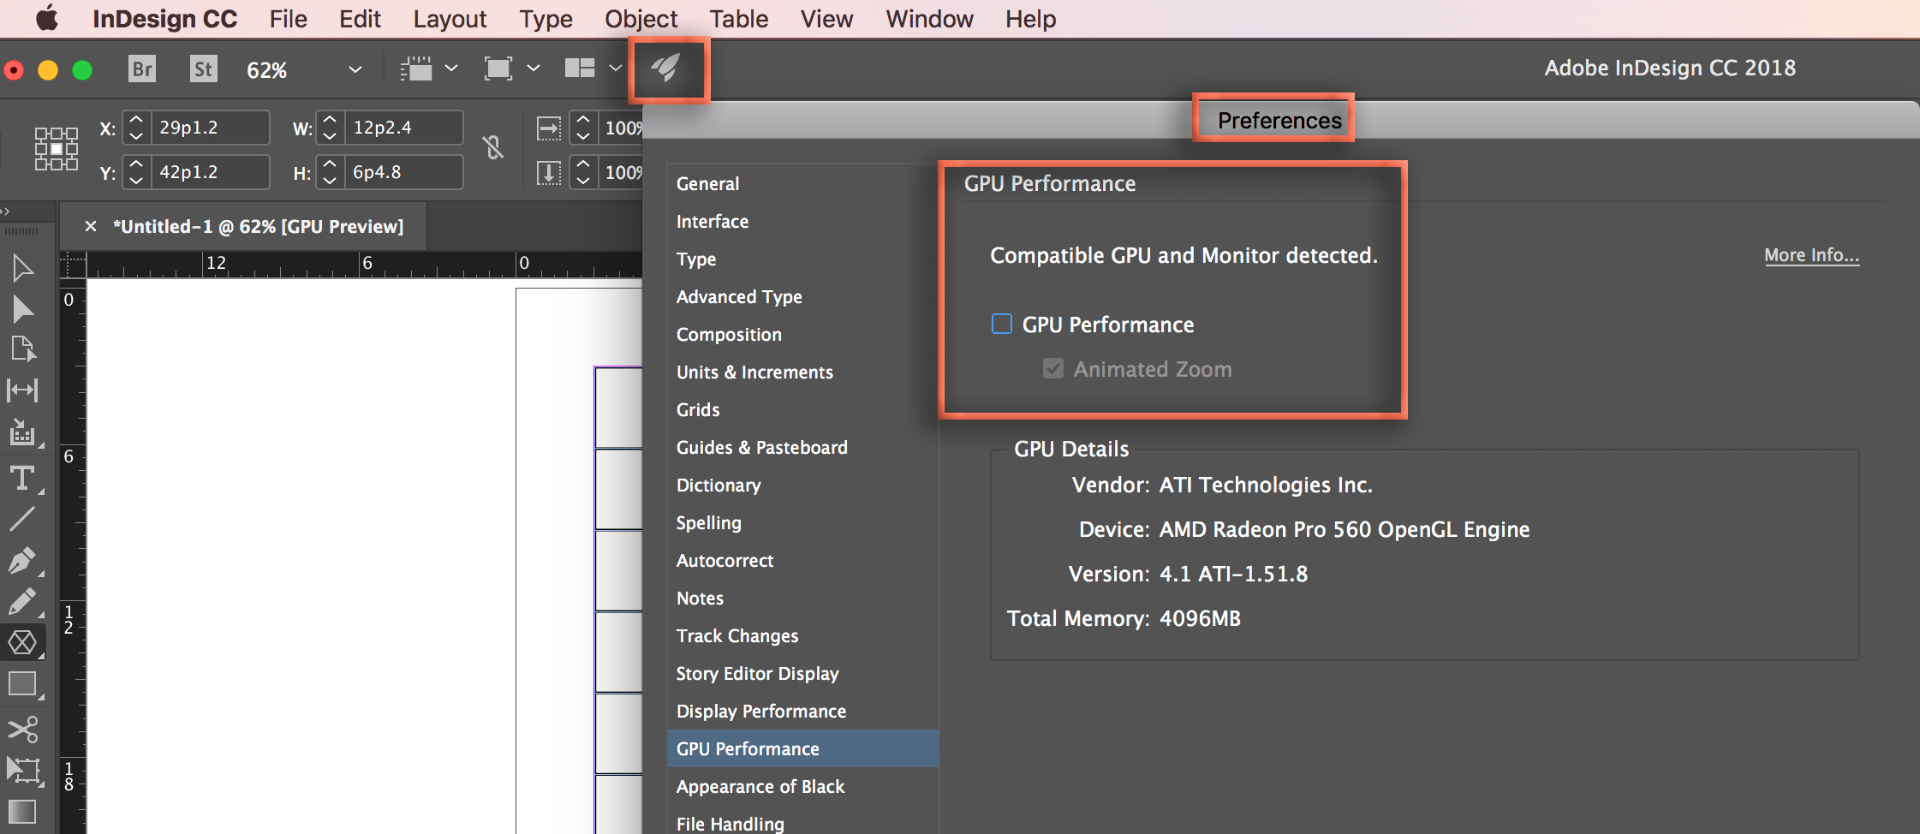
Task: Select Track Changes preferences category
Action: (737, 636)
